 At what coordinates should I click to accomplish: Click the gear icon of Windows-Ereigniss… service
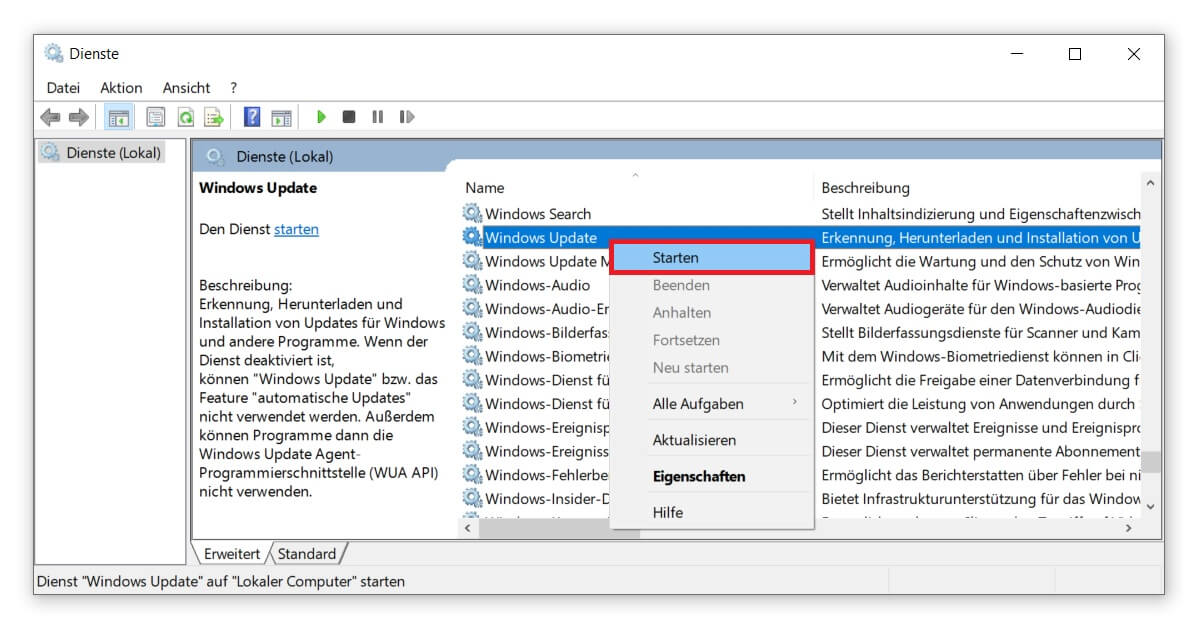[472, 451]
